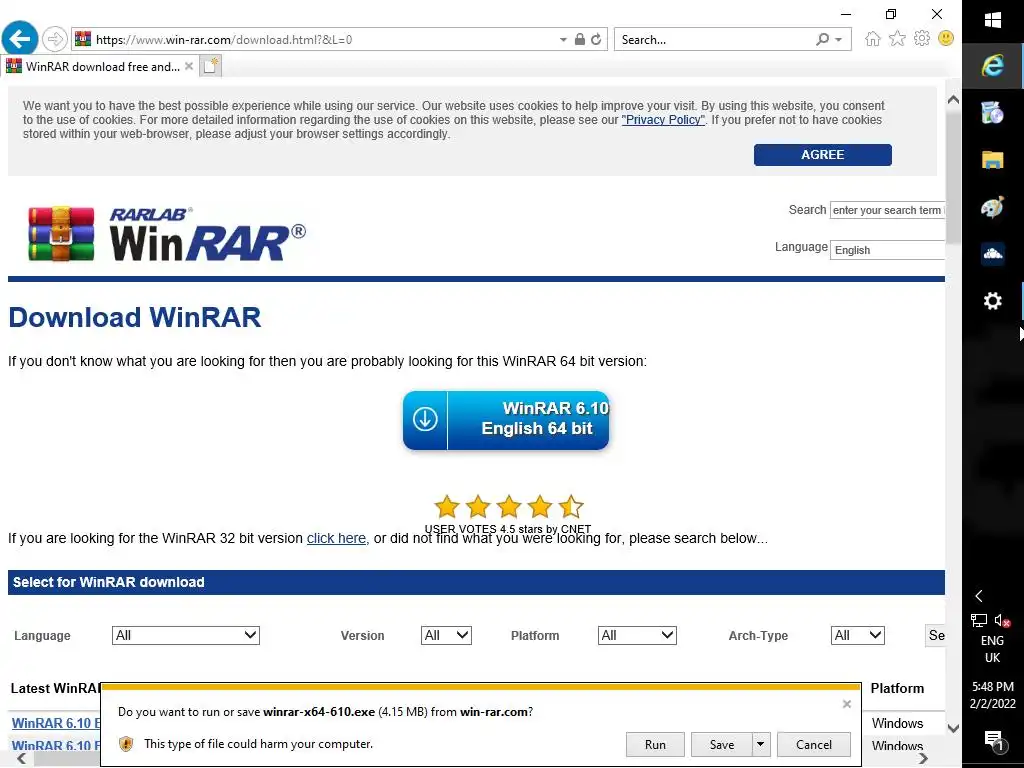Click the network tray icon
This screenshot has width=1024, height=768.
point(979,620)
